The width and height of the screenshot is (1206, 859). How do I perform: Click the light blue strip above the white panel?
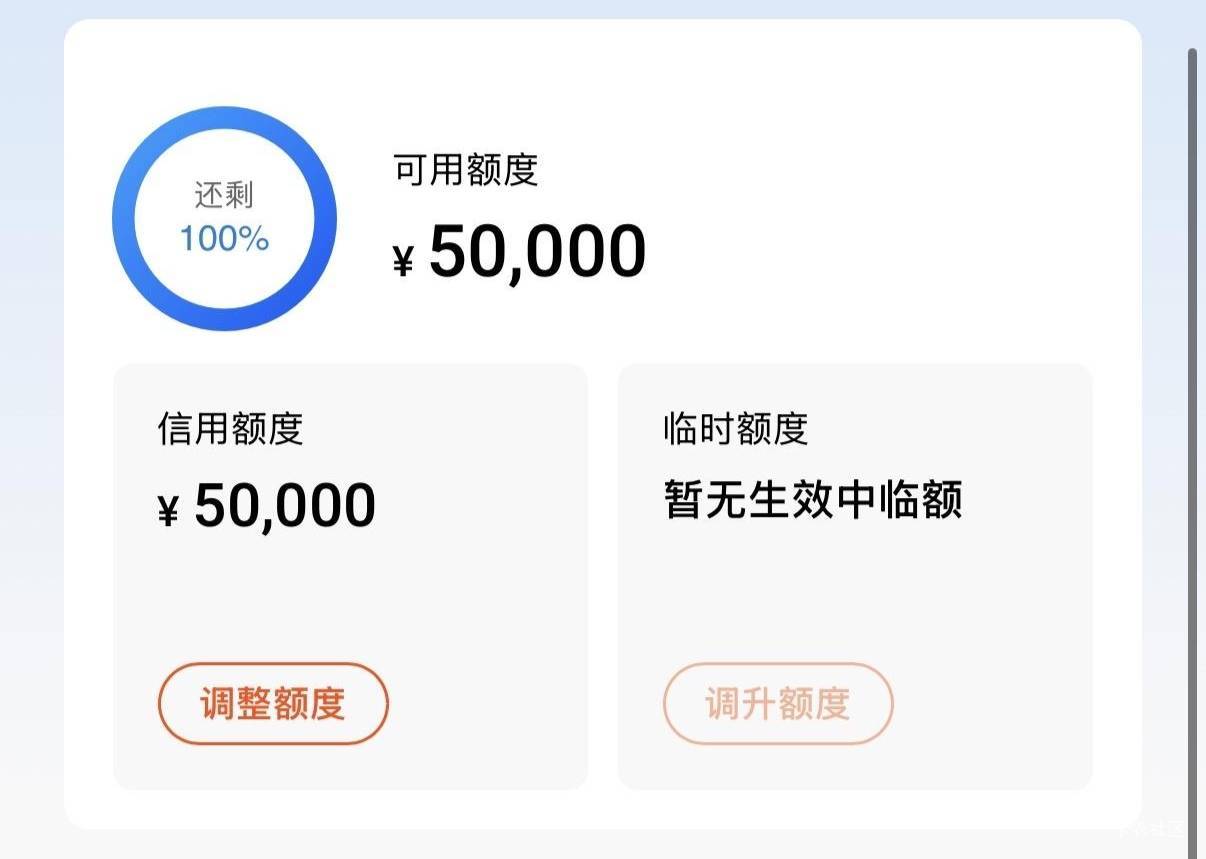(x=600, y=9)
